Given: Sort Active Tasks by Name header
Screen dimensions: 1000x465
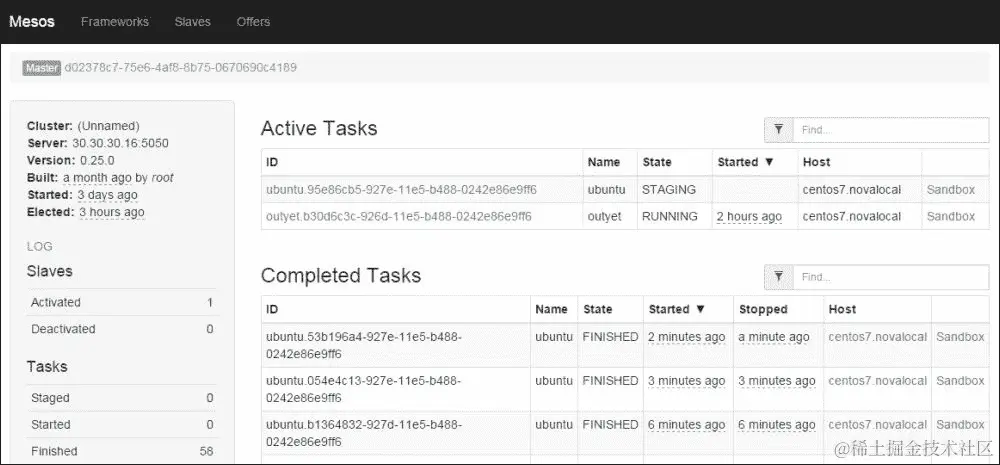Looking at the screenshot, I should [x=603, y=162].
